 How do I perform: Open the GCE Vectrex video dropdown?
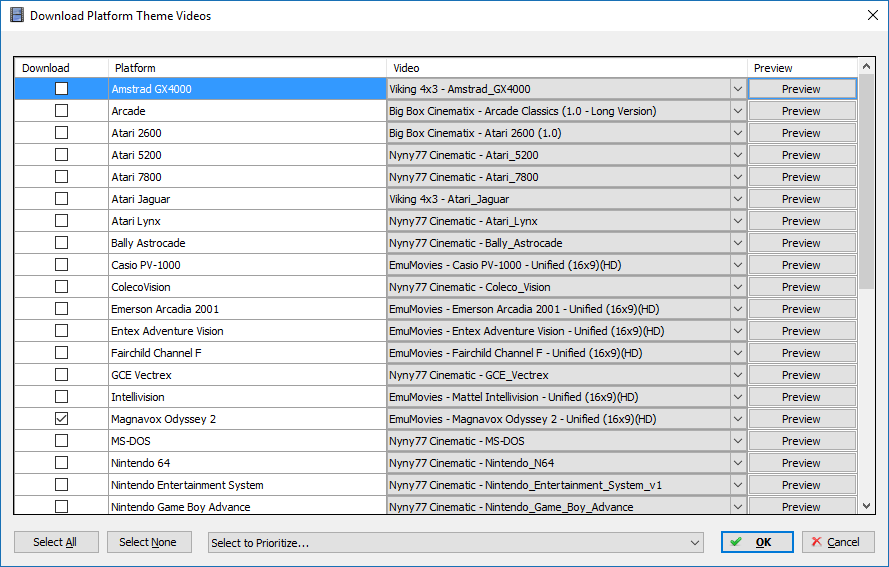[738, 375]
